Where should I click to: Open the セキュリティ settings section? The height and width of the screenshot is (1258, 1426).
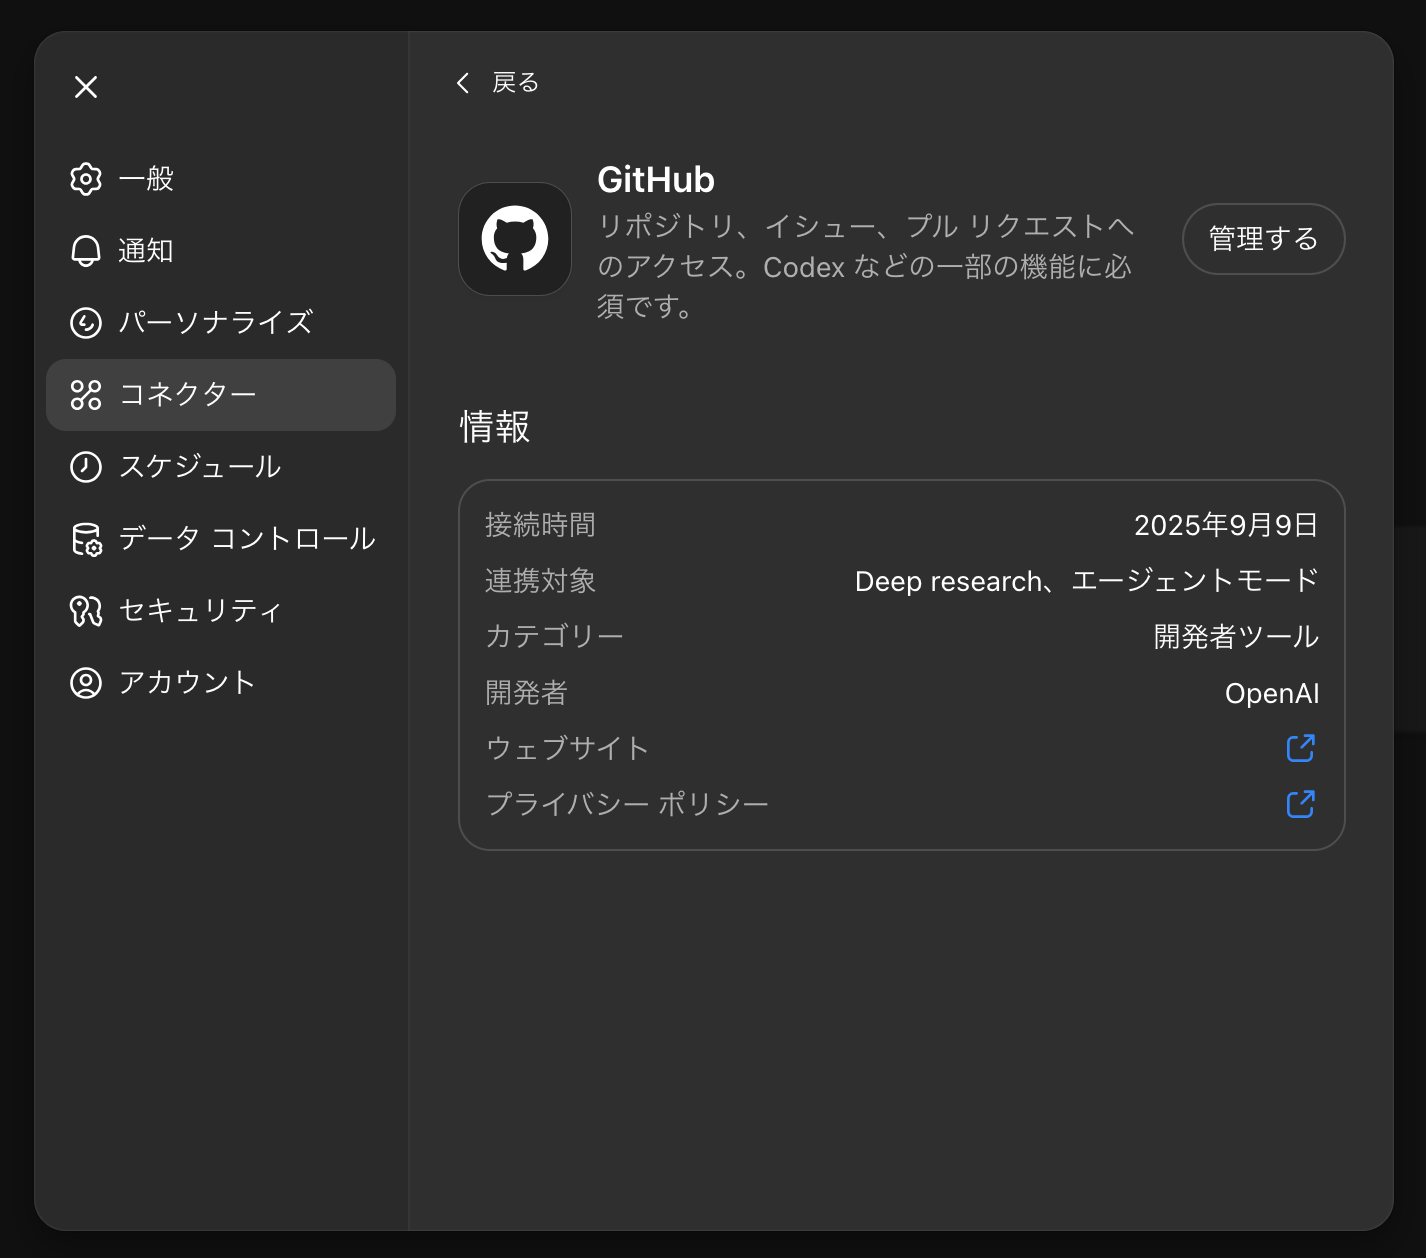tap(221, 611)
